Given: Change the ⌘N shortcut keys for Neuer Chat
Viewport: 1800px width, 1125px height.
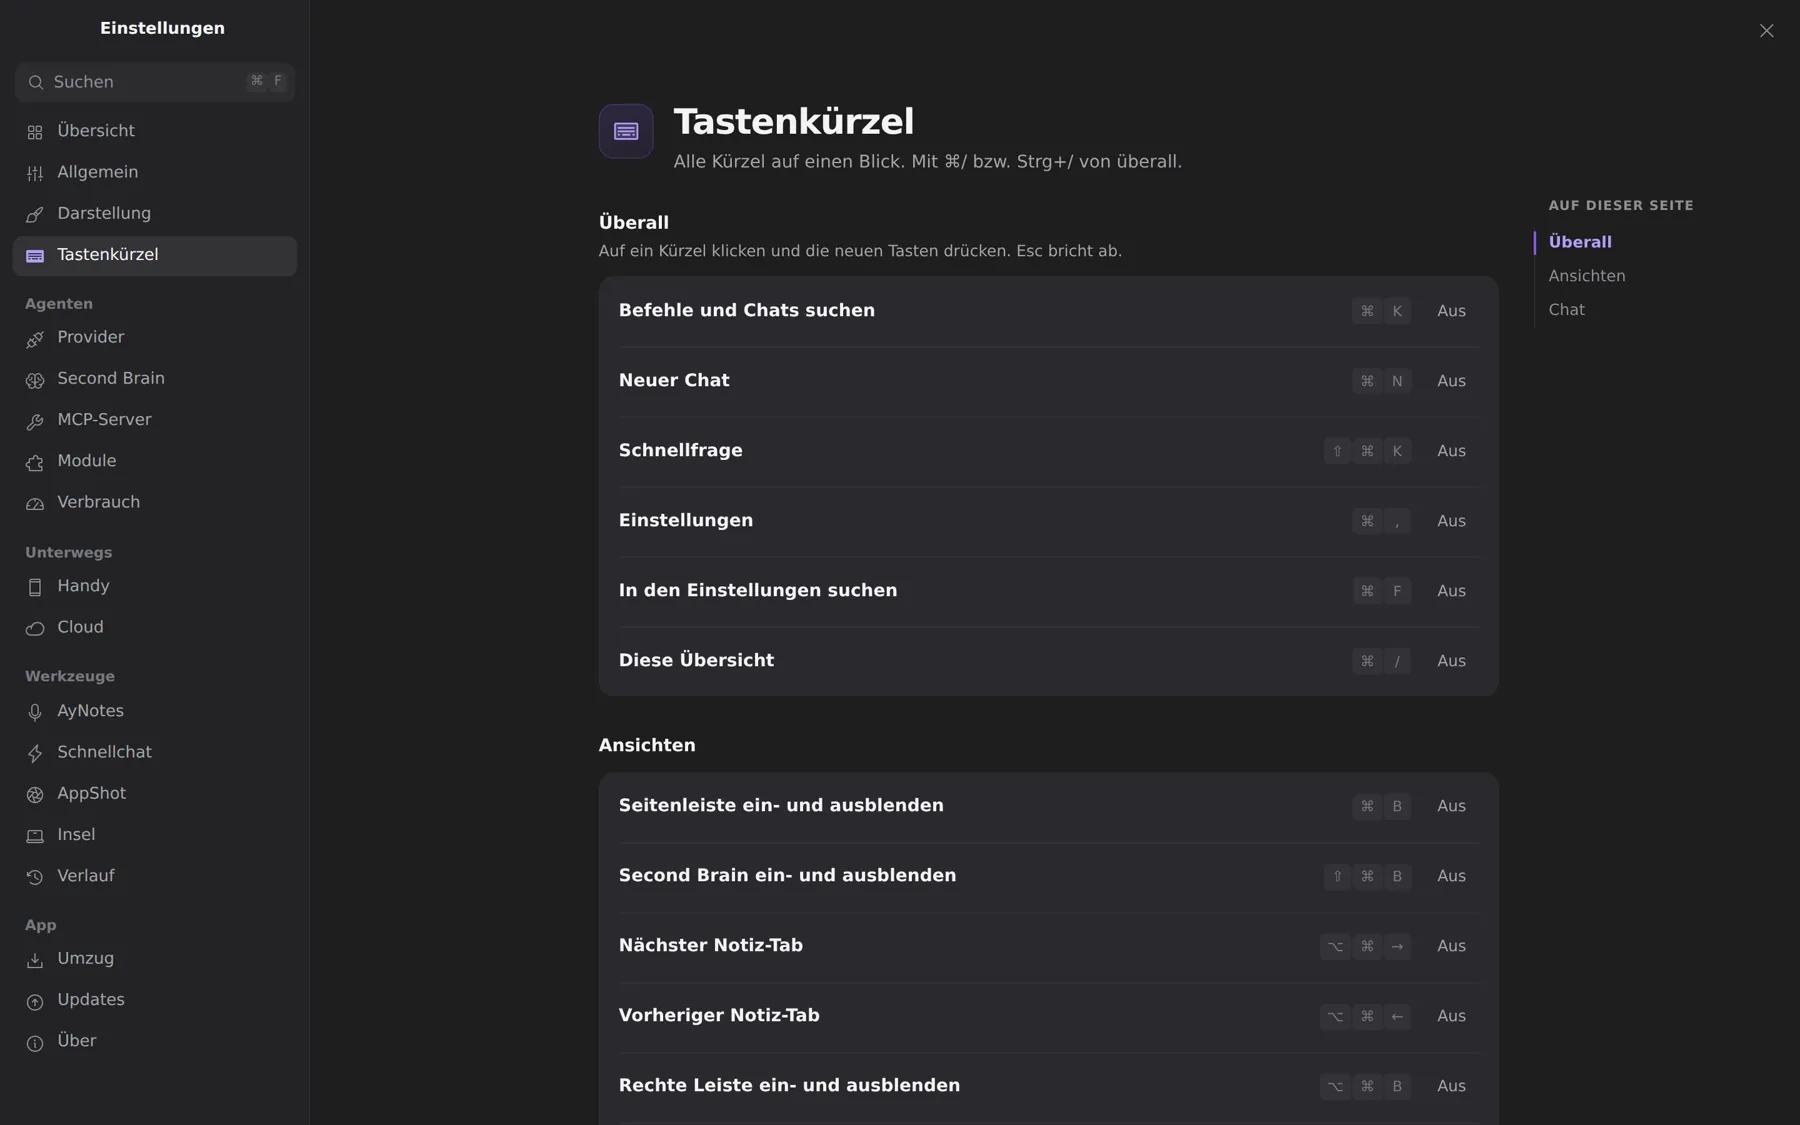Looking at the screenshot, I should click(x=1381, y=381).
